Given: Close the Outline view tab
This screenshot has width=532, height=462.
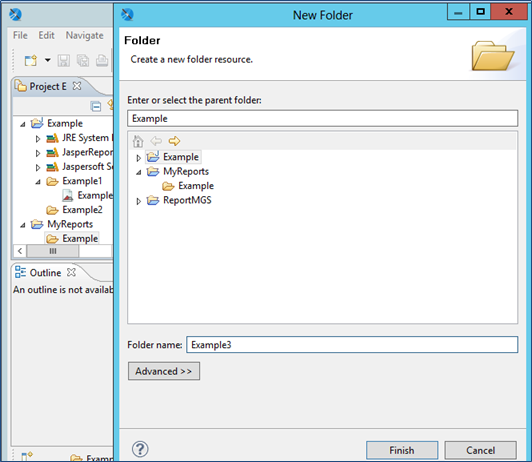Looking at the screenshot, I should [x=71, y=272].
